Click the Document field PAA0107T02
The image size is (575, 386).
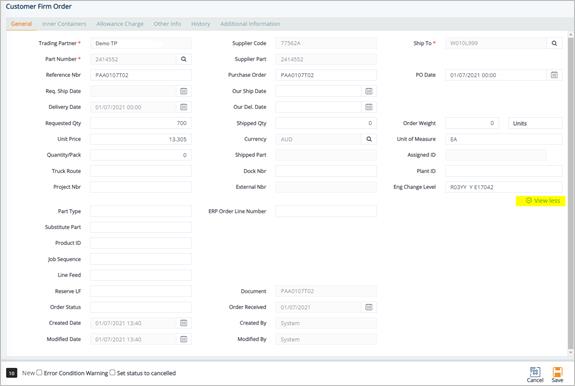coord(326,291)
